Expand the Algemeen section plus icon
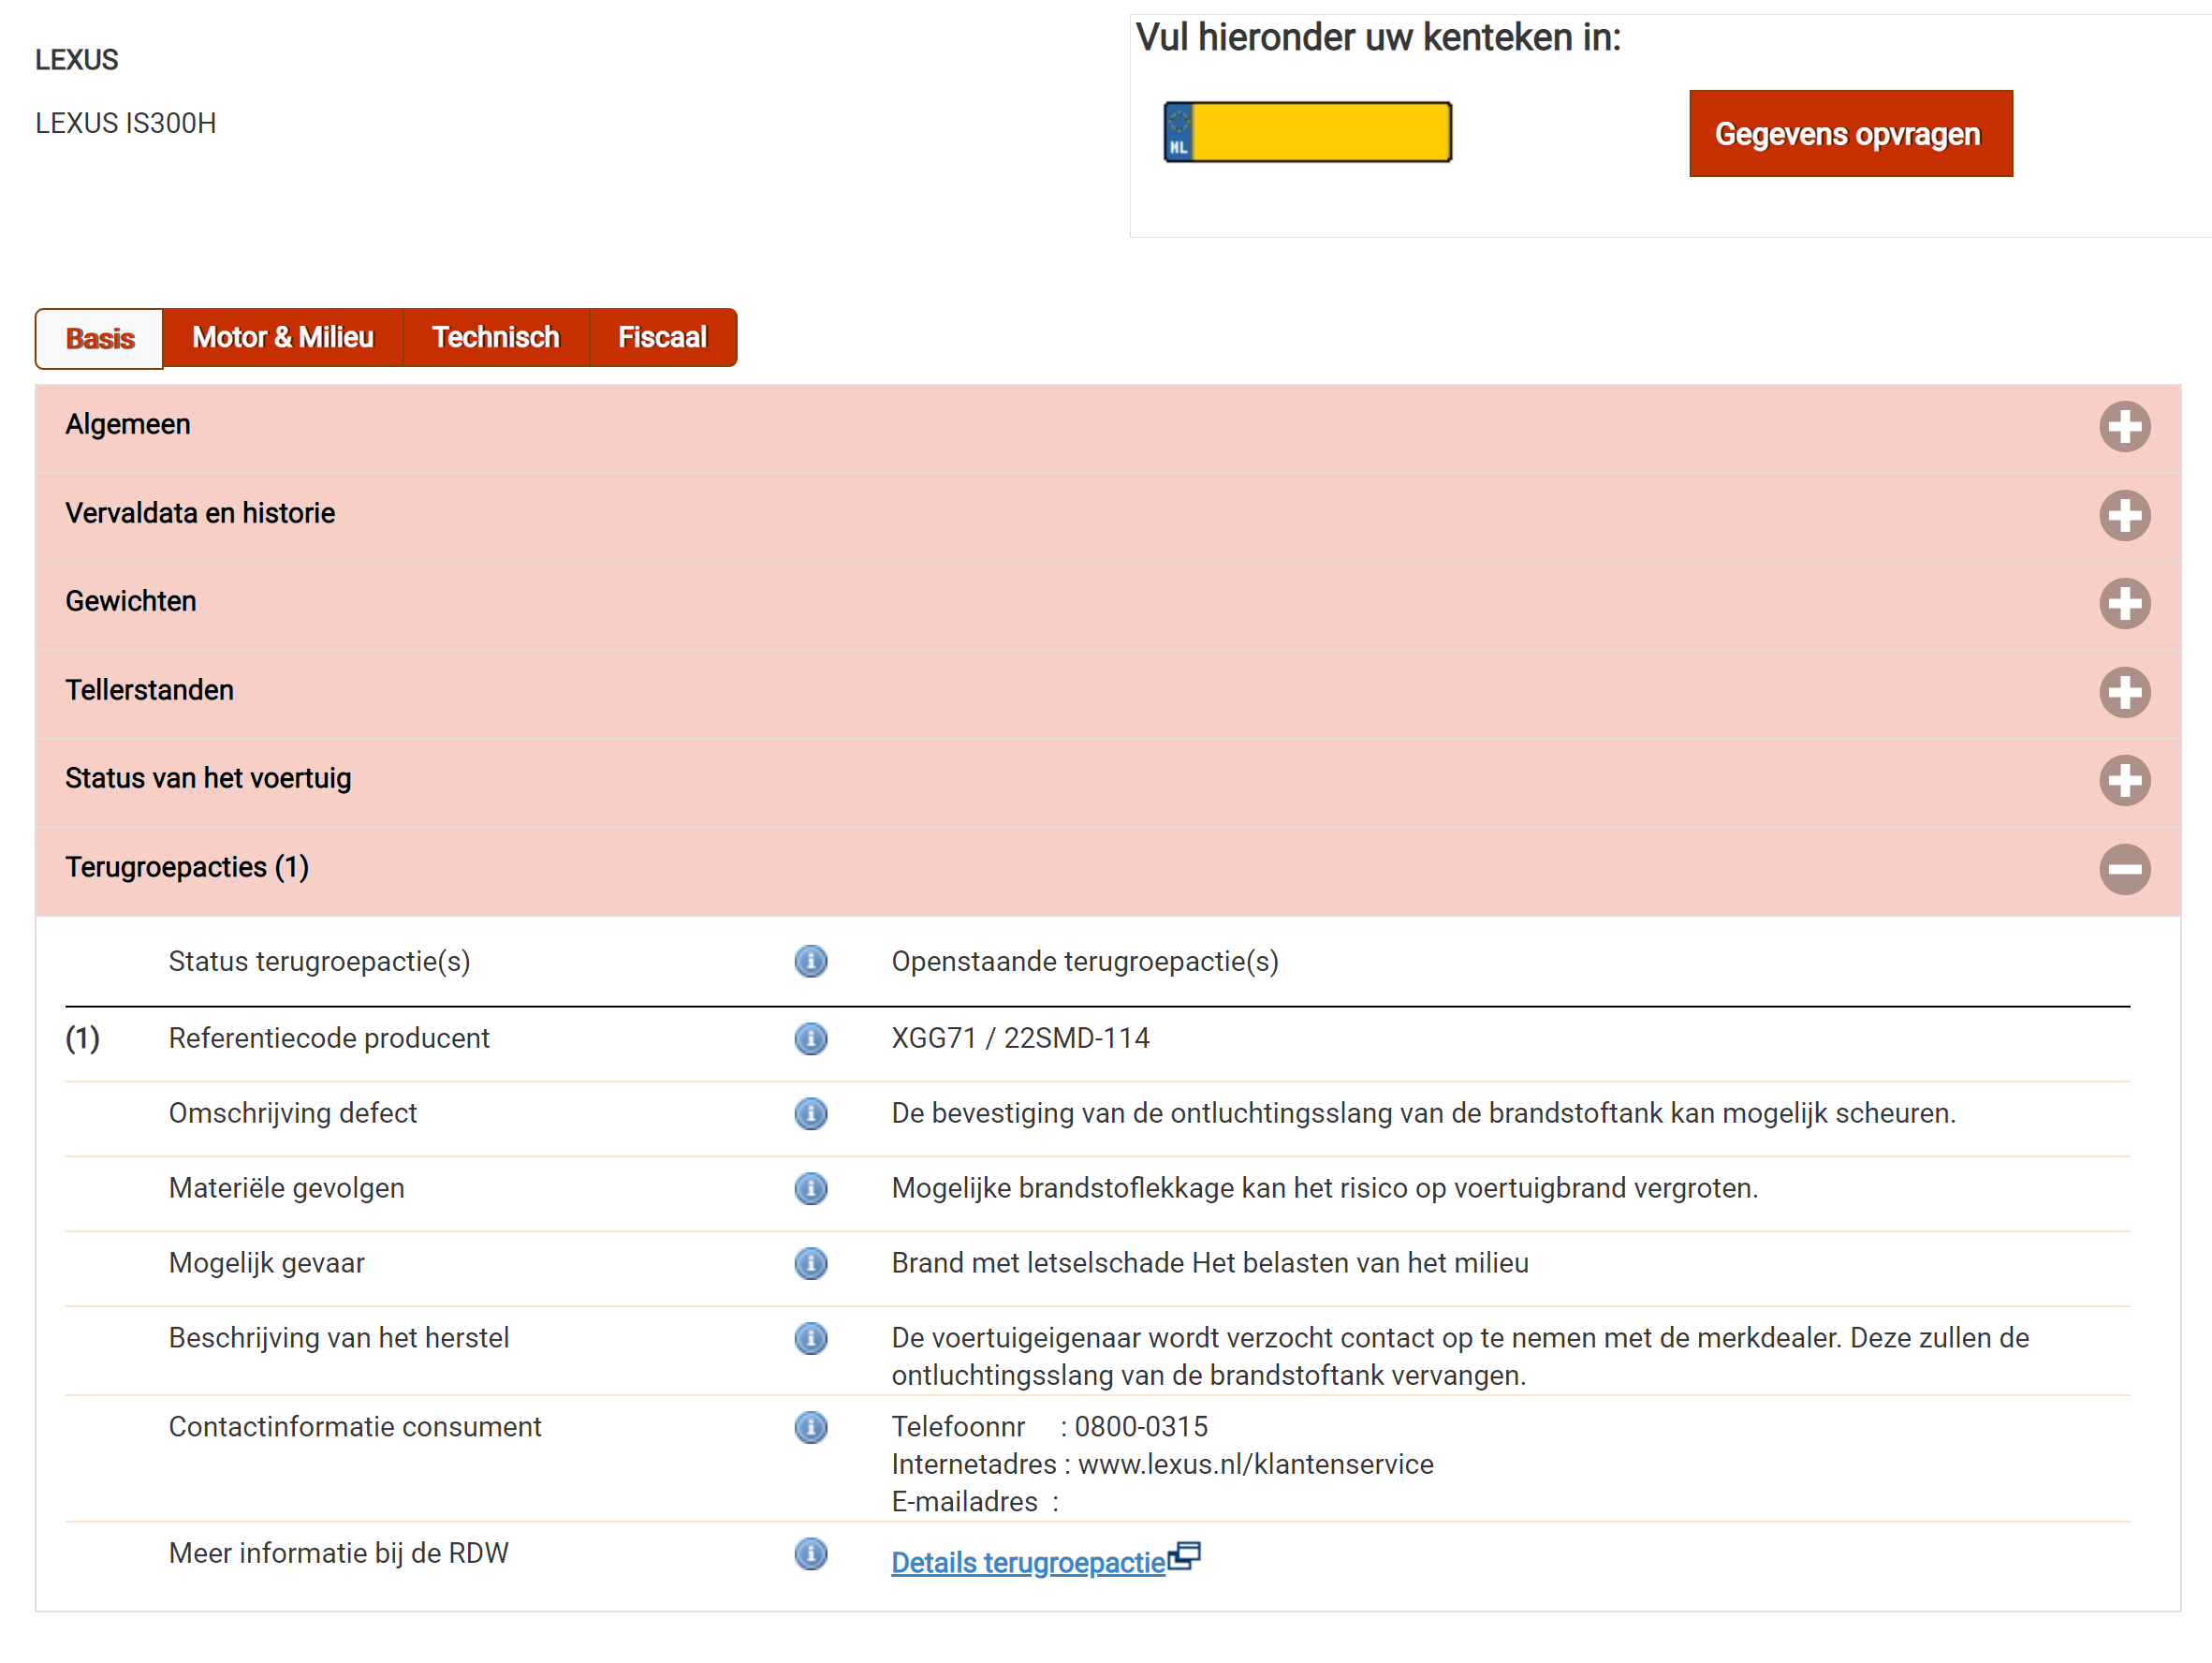Image resolution: width=2212 pixels, height=1663 pixels. 2124,427
